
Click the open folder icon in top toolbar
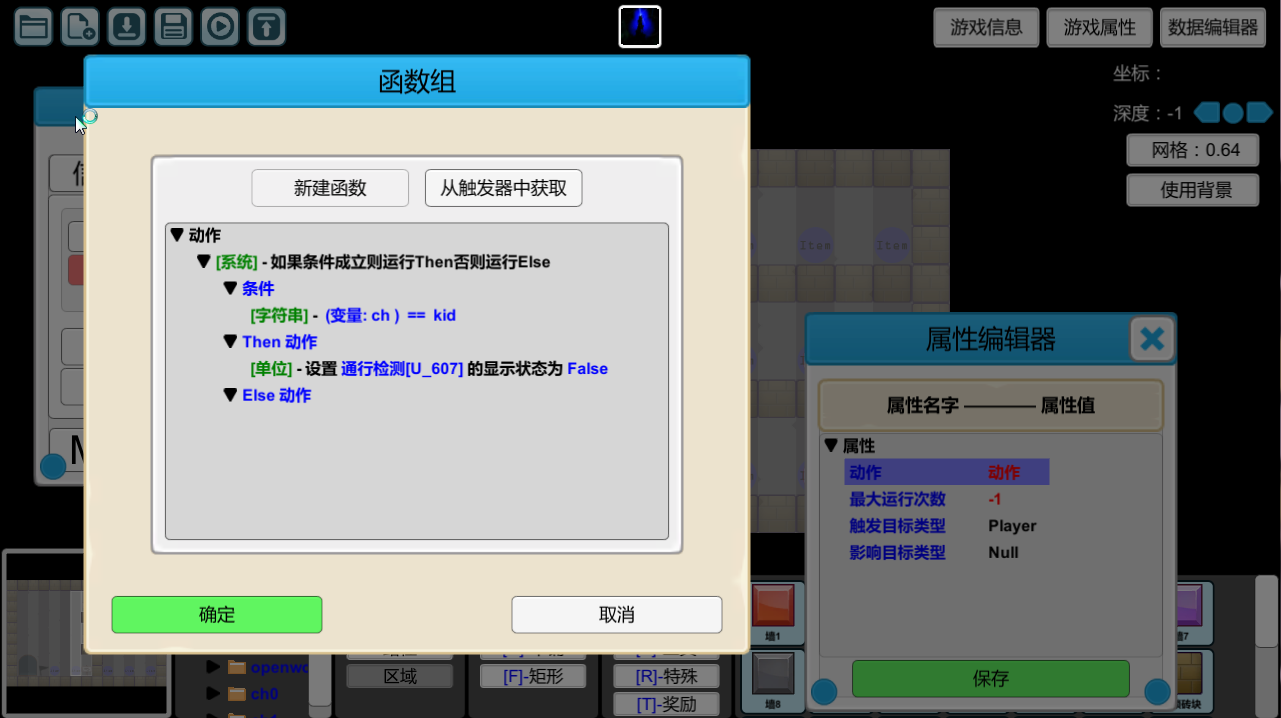[34, 27]
